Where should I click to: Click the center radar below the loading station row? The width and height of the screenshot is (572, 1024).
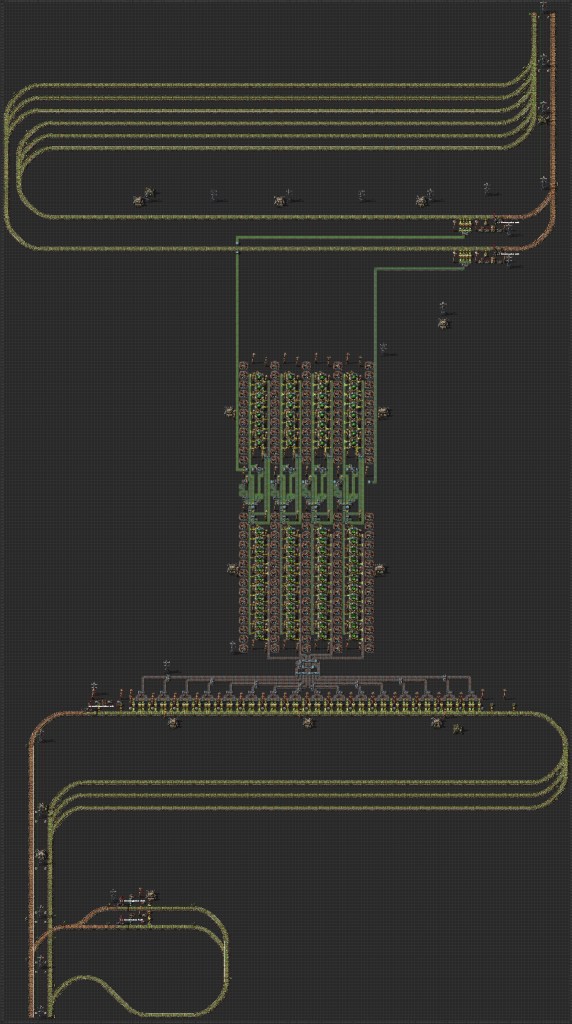coord(307,722)
